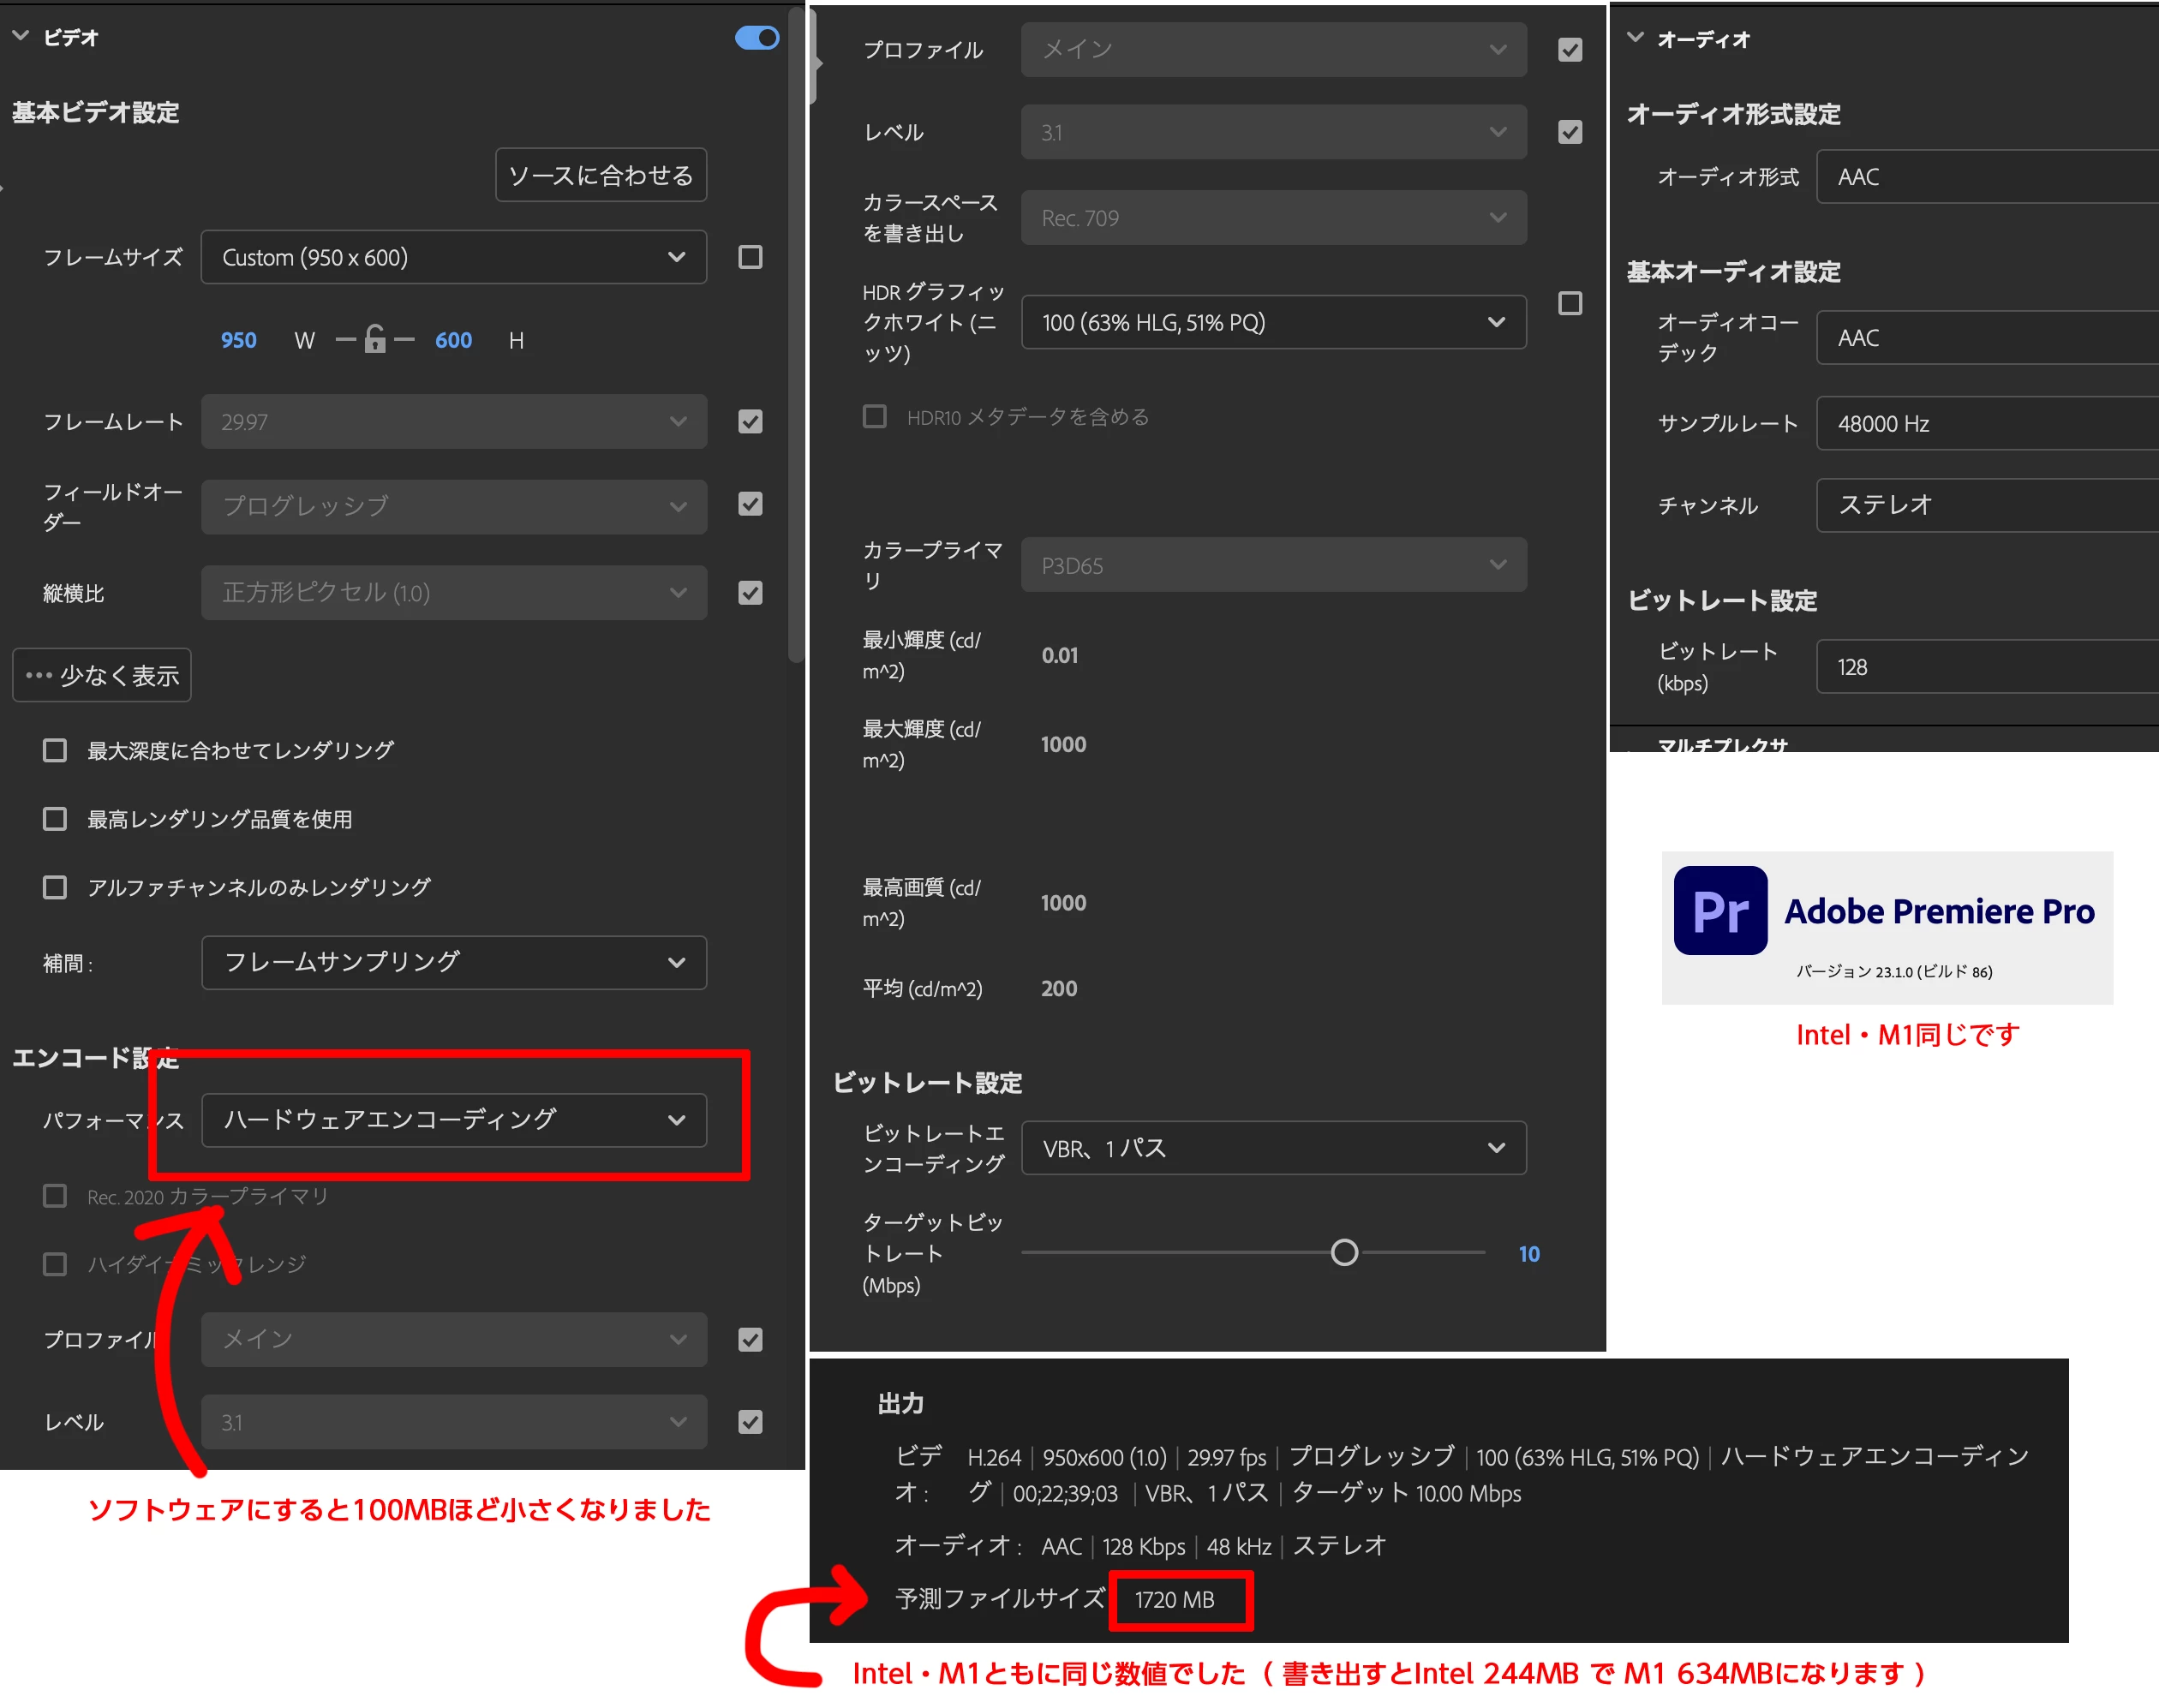The height and width of the screenshot is (1708, 2159).
Task: Open the パフォーマンス hardware encoding dropdown
Action: pyautogui.click(x=453, y=1119)
